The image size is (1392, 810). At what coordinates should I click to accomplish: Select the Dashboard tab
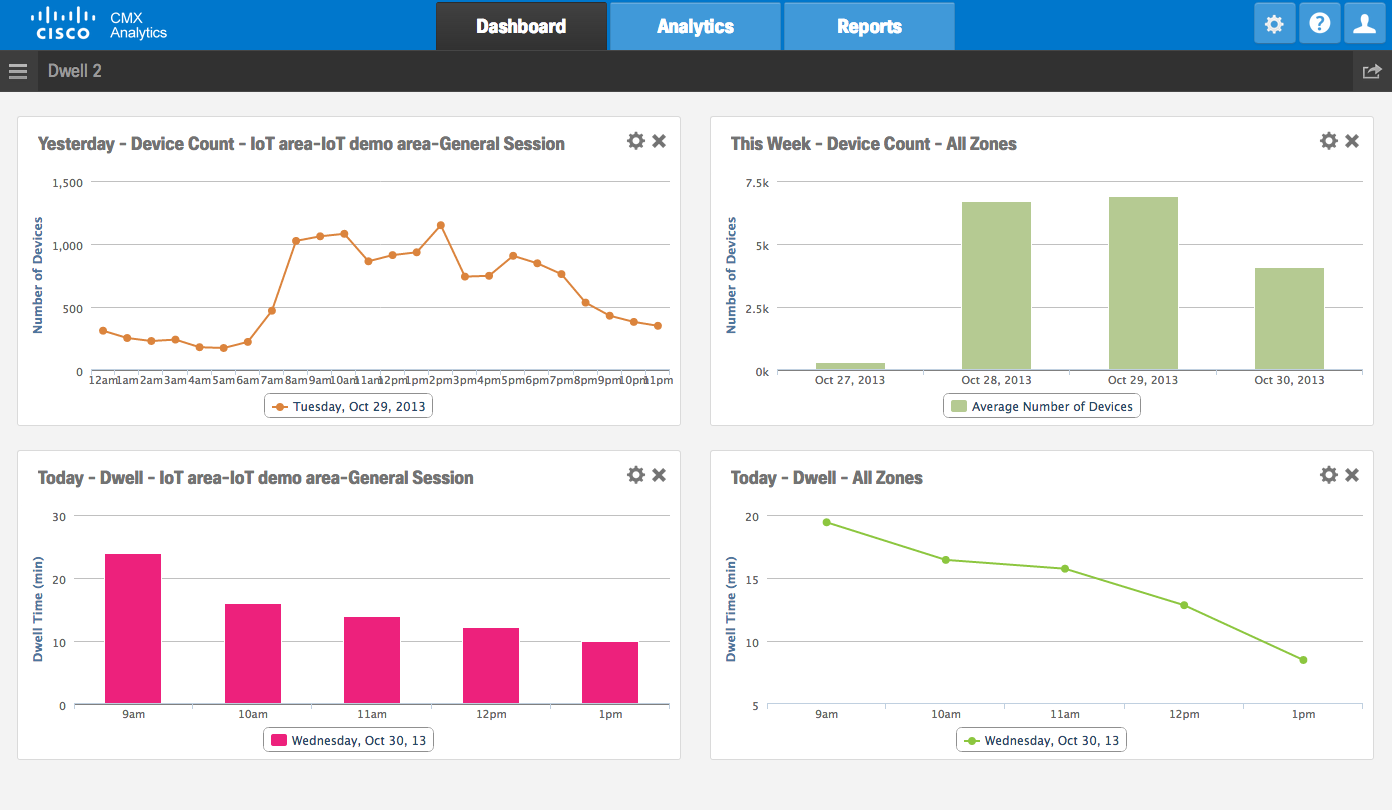(521, 27)
